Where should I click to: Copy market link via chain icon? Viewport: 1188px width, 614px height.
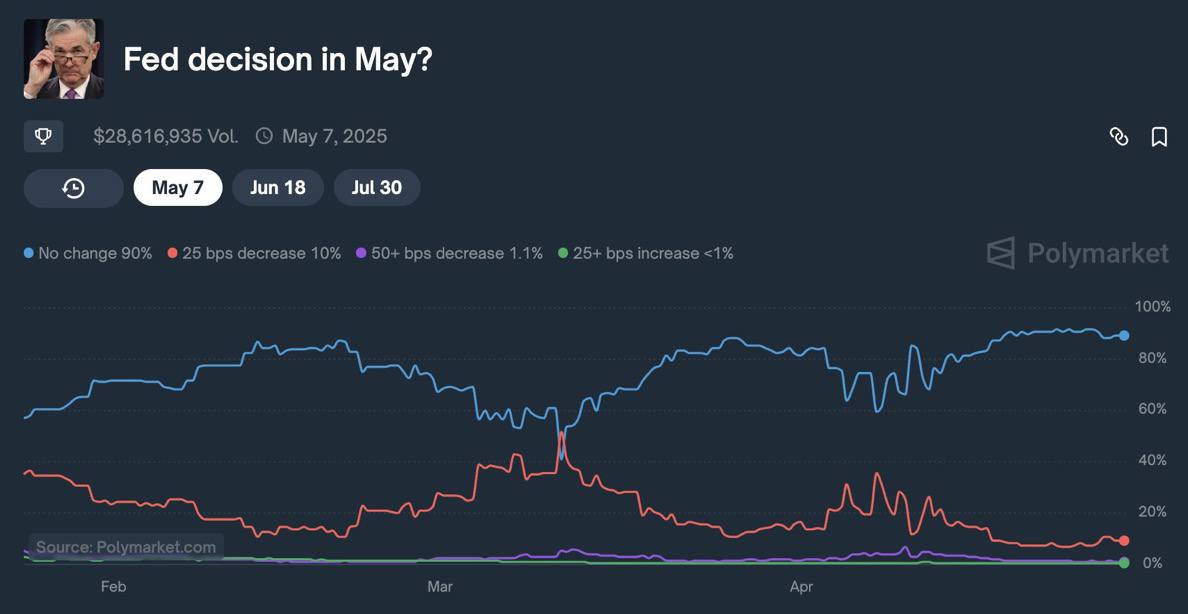click(1118, 136)
